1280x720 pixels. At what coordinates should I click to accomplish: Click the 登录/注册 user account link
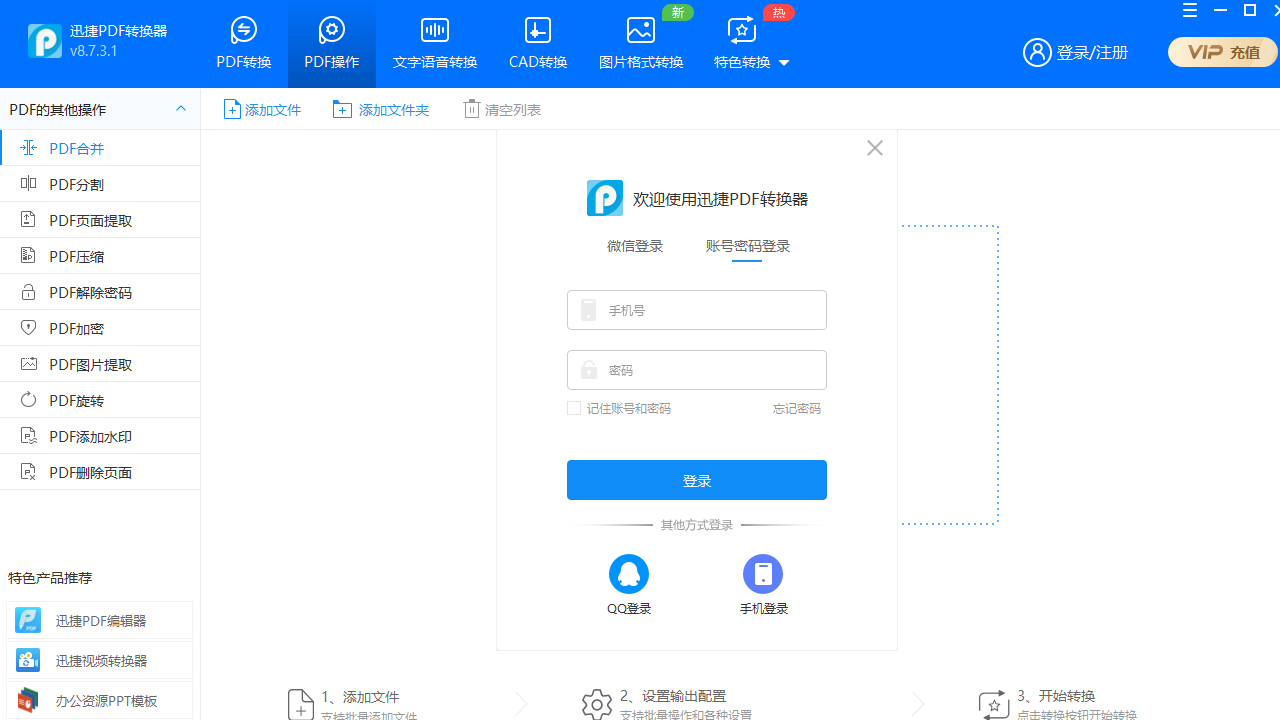pos(1076,52)
